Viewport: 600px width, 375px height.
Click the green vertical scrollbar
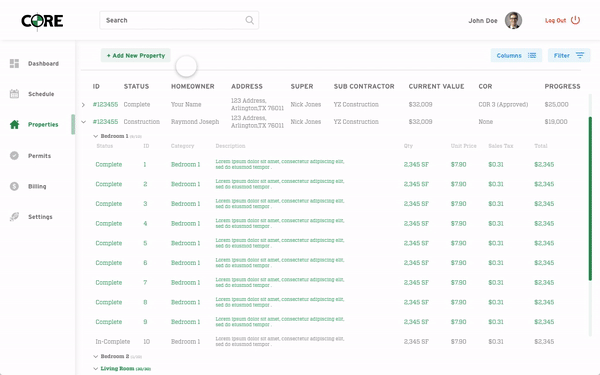(x=590, y=199)
